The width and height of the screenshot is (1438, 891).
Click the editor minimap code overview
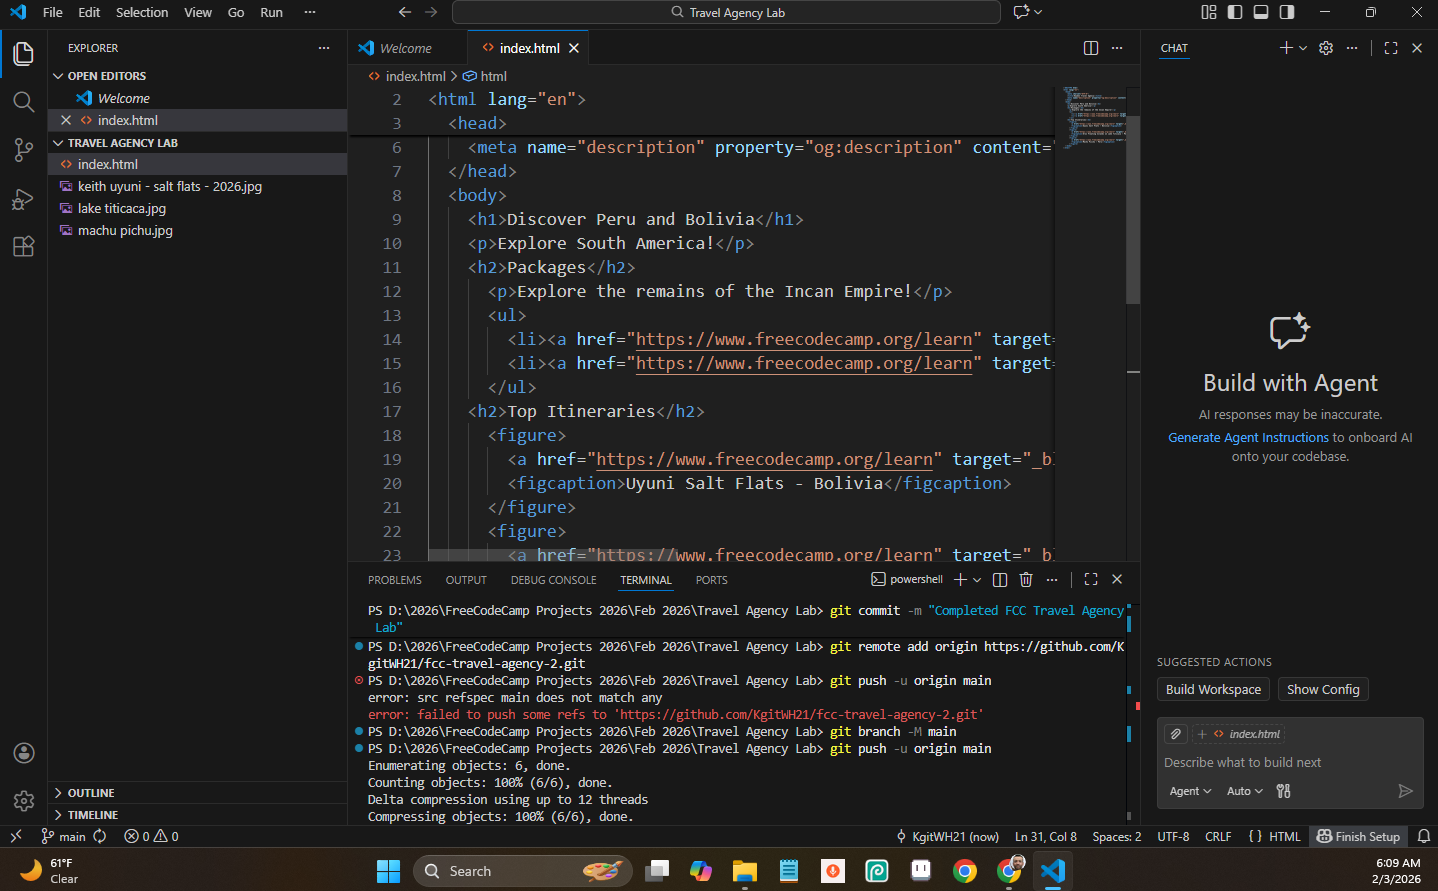(1094, 117)
